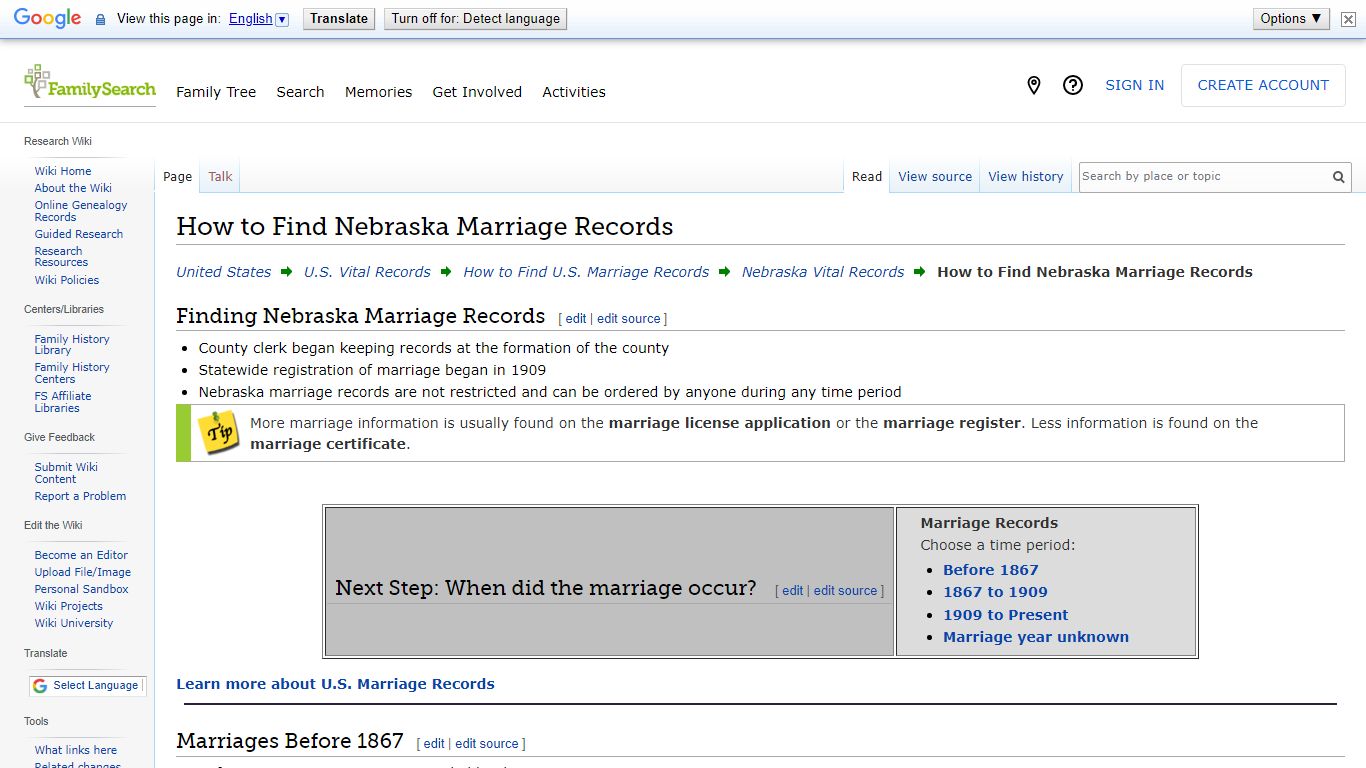Open the English language dropdown

[258, 19]
